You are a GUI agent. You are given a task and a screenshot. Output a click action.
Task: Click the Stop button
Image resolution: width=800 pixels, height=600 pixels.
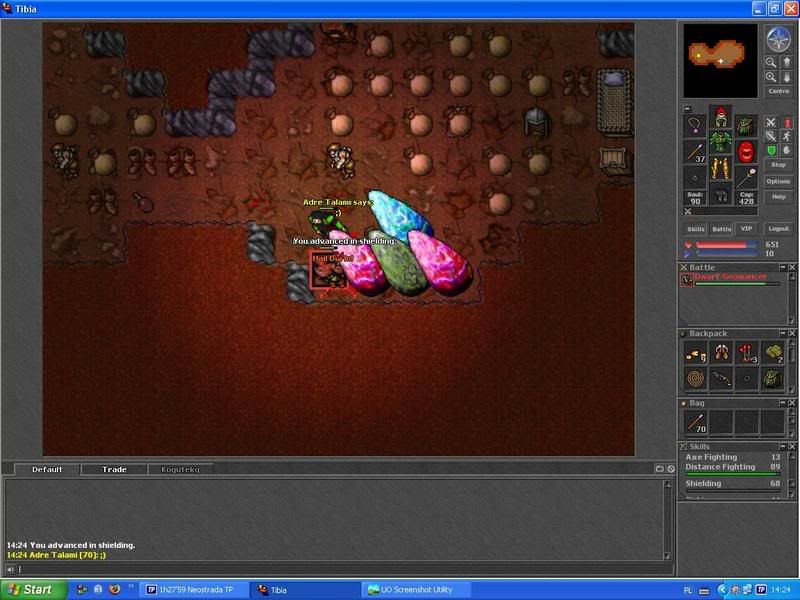coord(779,165)
